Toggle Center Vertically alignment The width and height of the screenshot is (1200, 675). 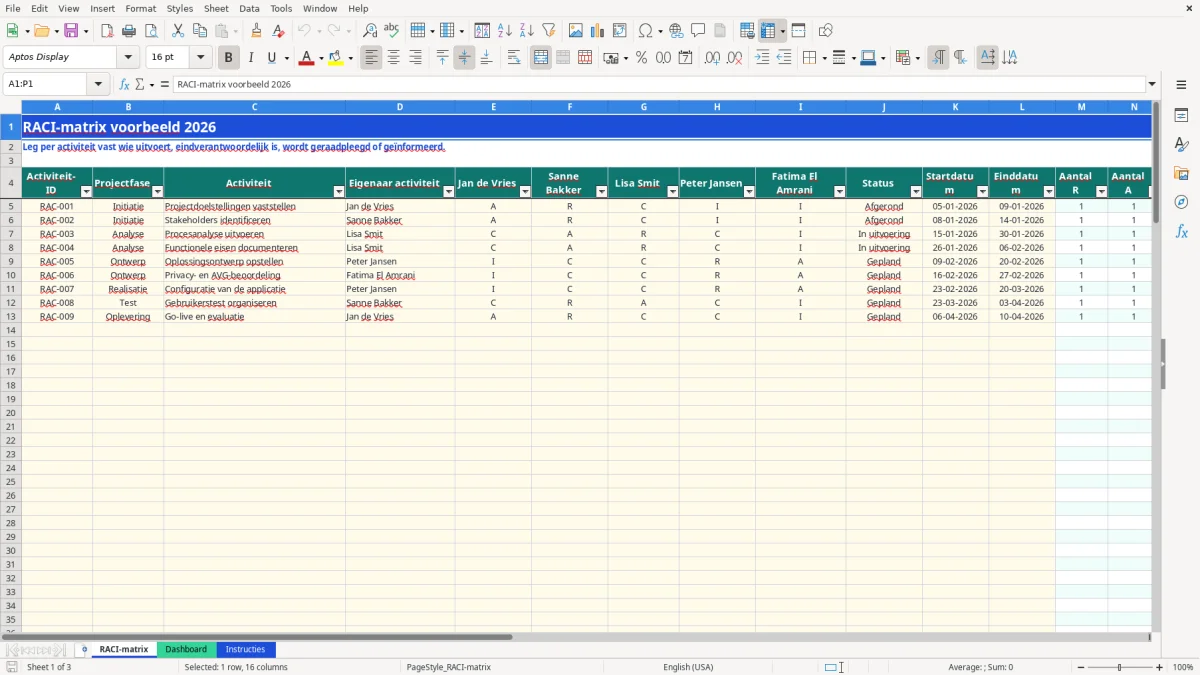pos(464,58)
